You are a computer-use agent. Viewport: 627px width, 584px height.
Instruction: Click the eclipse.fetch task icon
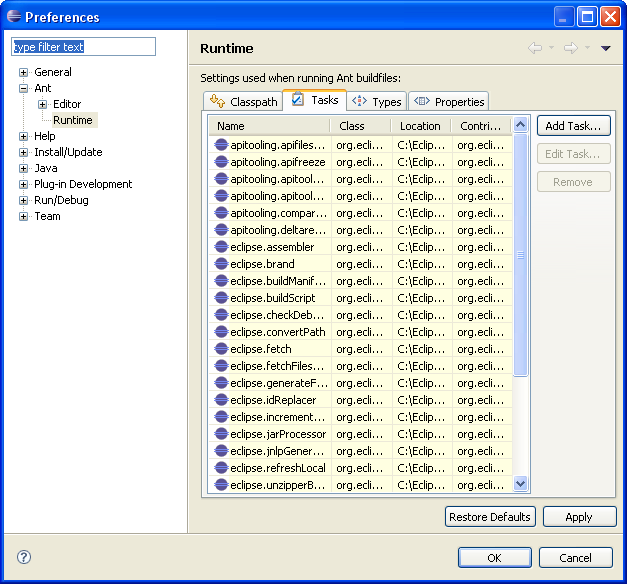tap(221, 349)
